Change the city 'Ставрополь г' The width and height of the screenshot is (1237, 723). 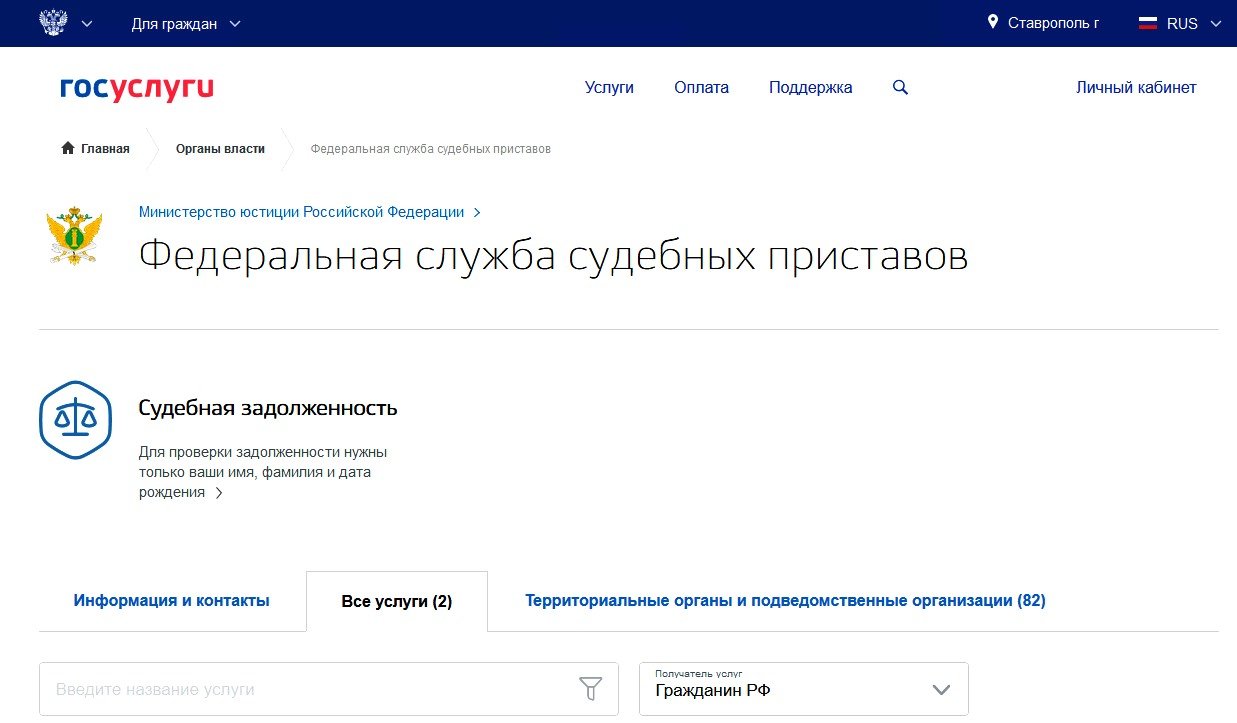point(1053,23)
